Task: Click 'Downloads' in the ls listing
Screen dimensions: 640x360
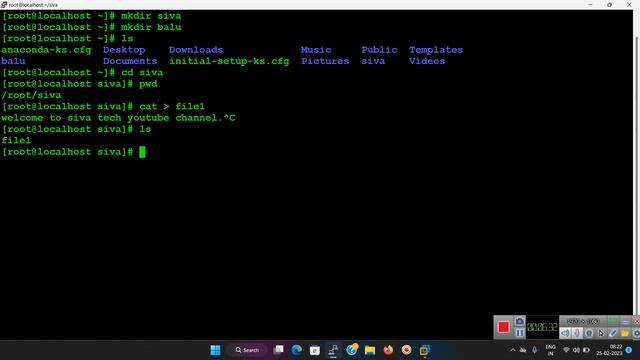Action: click(x=196, y=50)
